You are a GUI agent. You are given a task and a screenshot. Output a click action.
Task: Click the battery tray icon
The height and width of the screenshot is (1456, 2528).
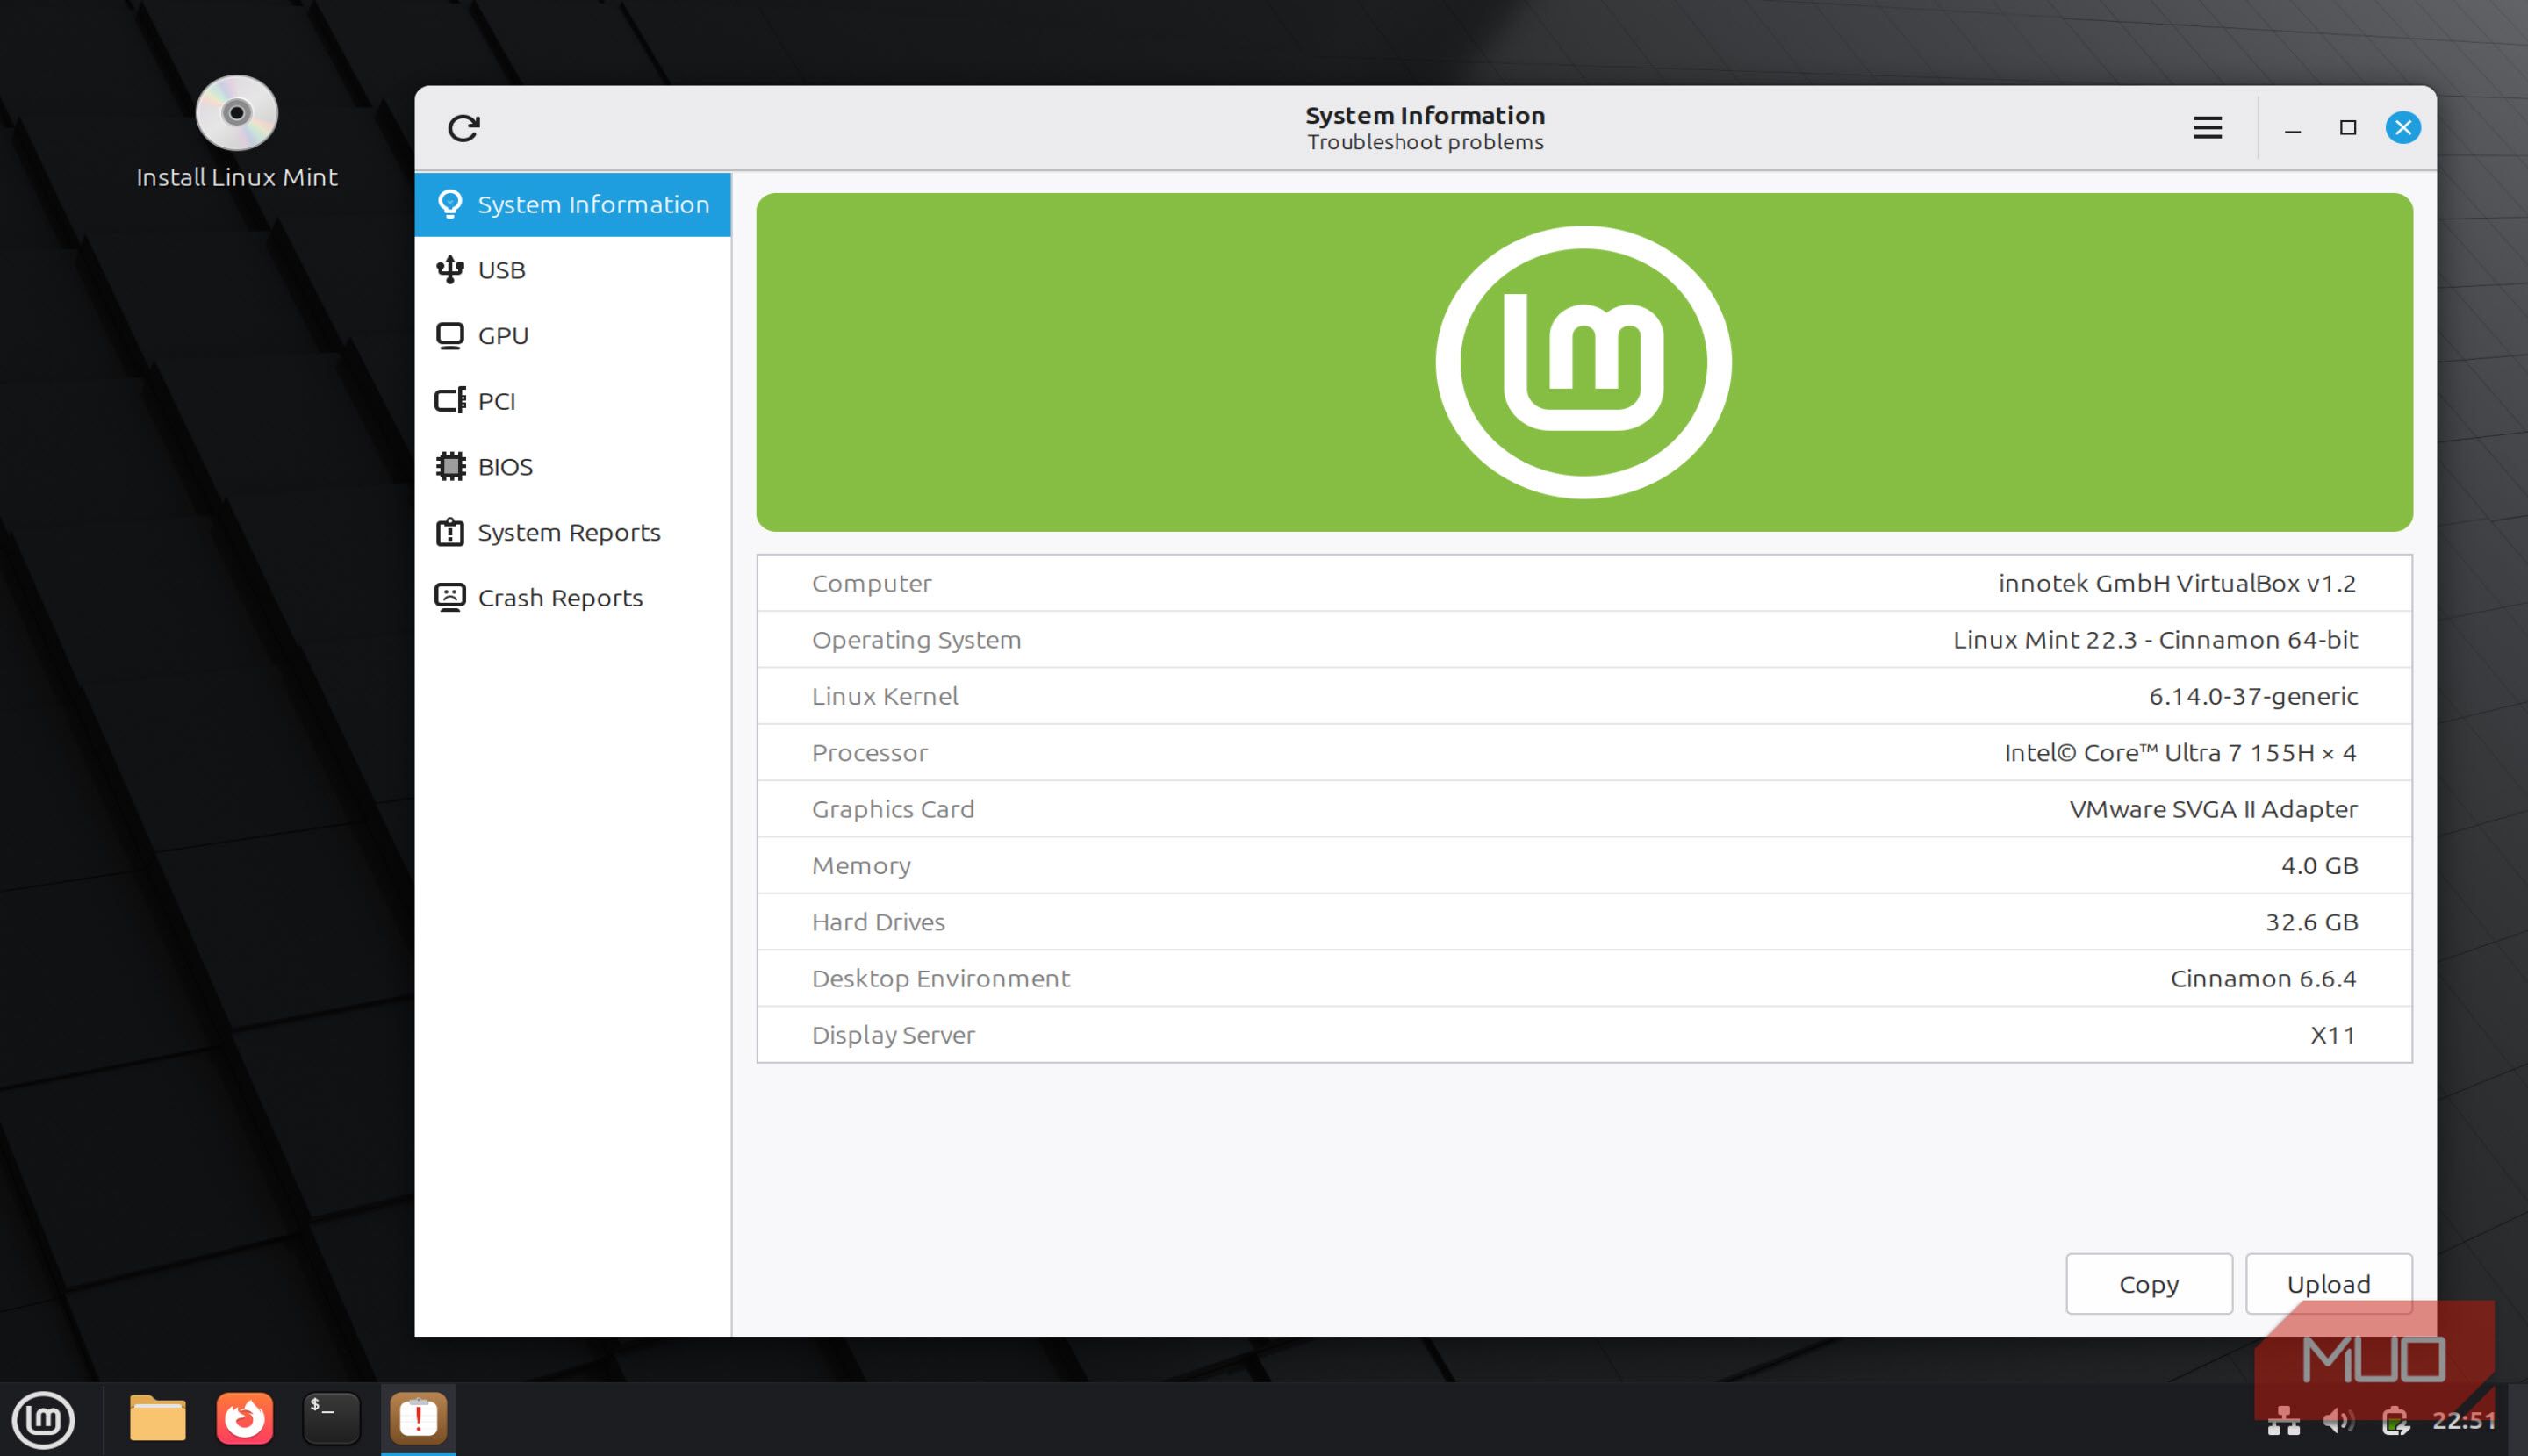pos(2395,1421)
